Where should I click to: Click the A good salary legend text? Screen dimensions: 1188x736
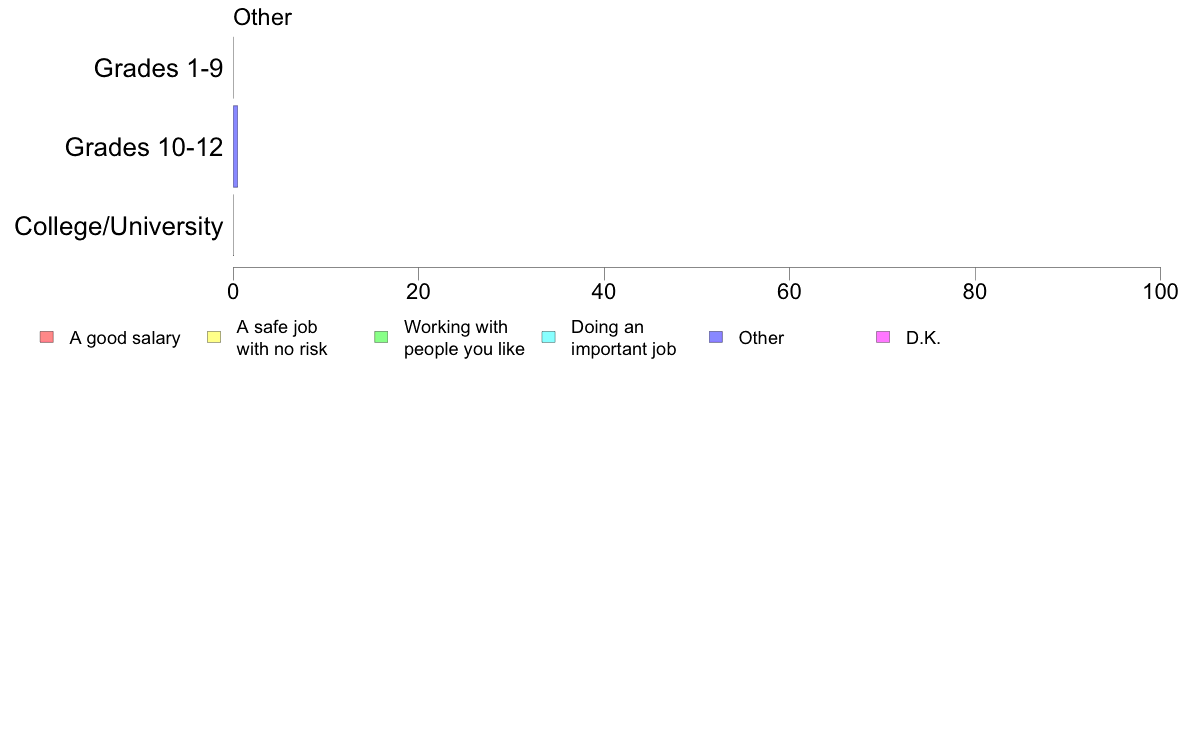(125, 338)
